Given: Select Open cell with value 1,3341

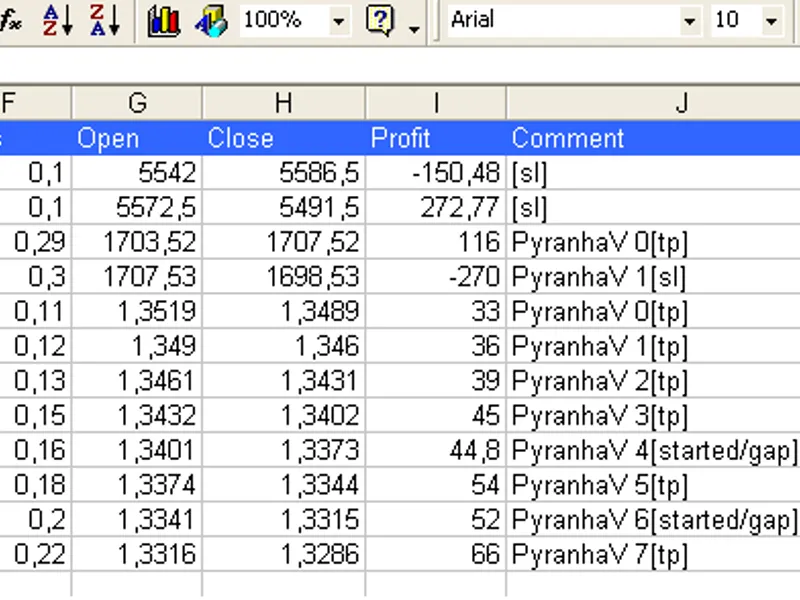Looking at the screenshot, I should 137,520.
